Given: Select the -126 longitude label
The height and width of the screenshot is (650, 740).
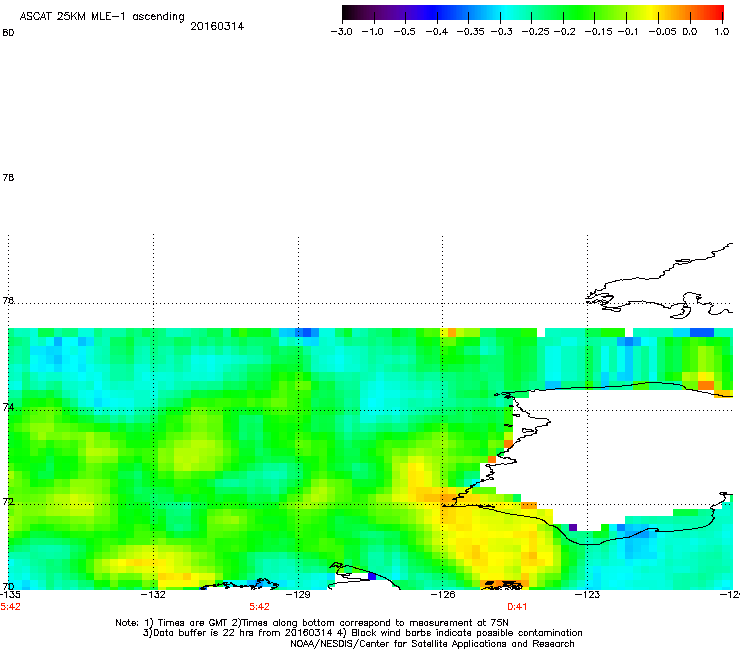Looking at the screenshot, I should coord(443,595).
